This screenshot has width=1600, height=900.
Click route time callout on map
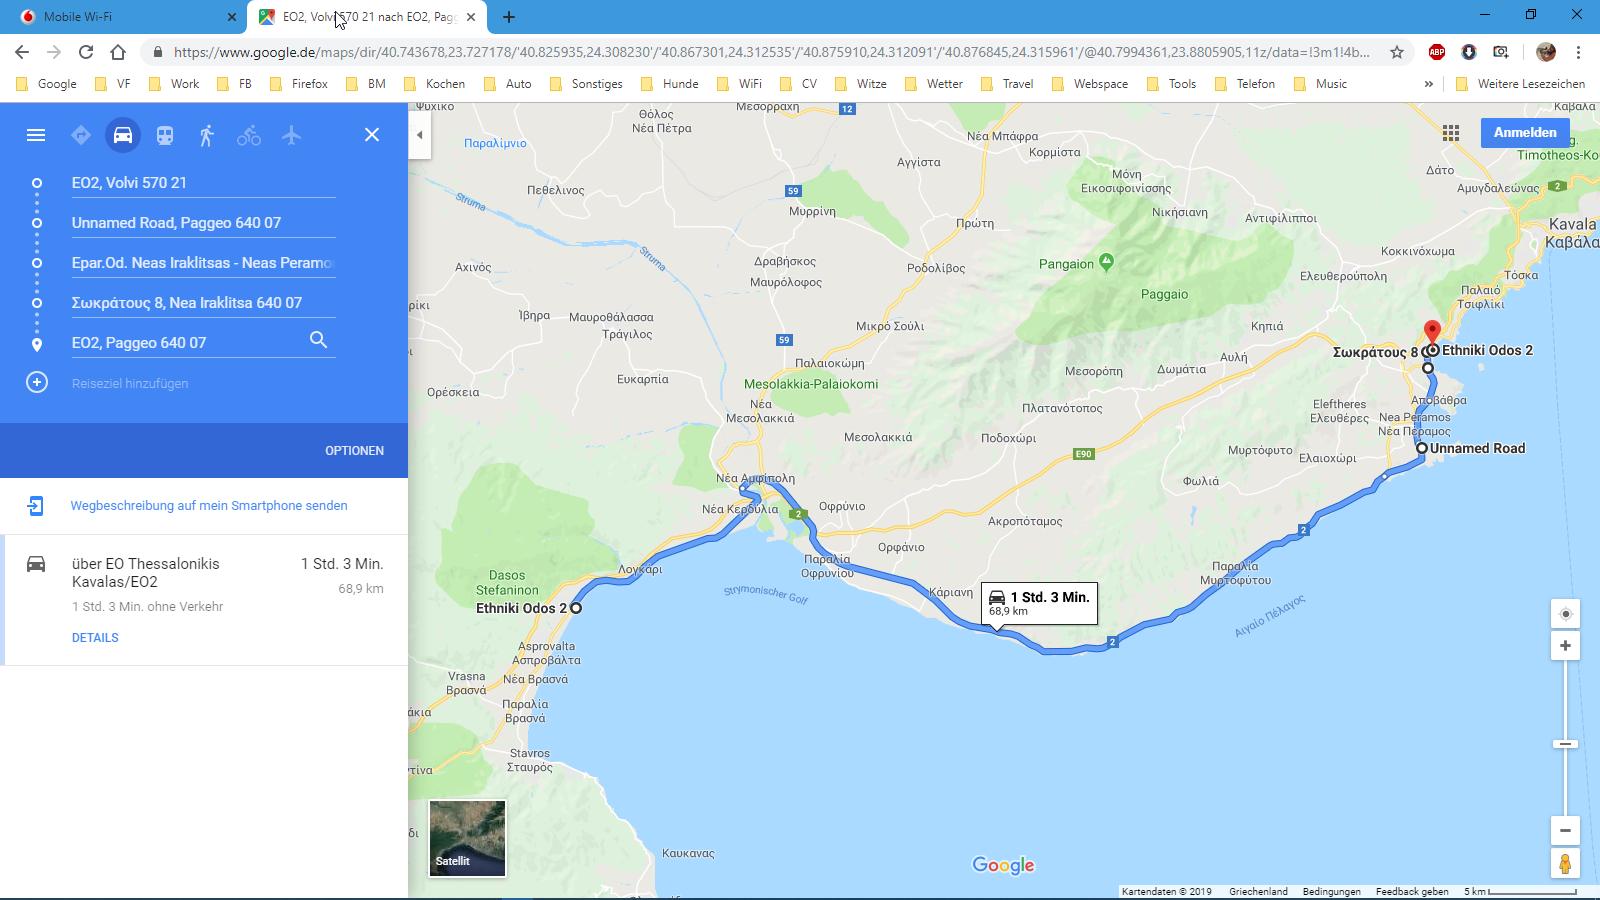pos(1039,603)
